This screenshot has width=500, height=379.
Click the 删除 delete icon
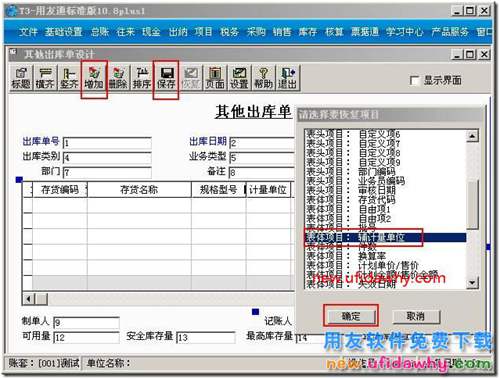118,78
